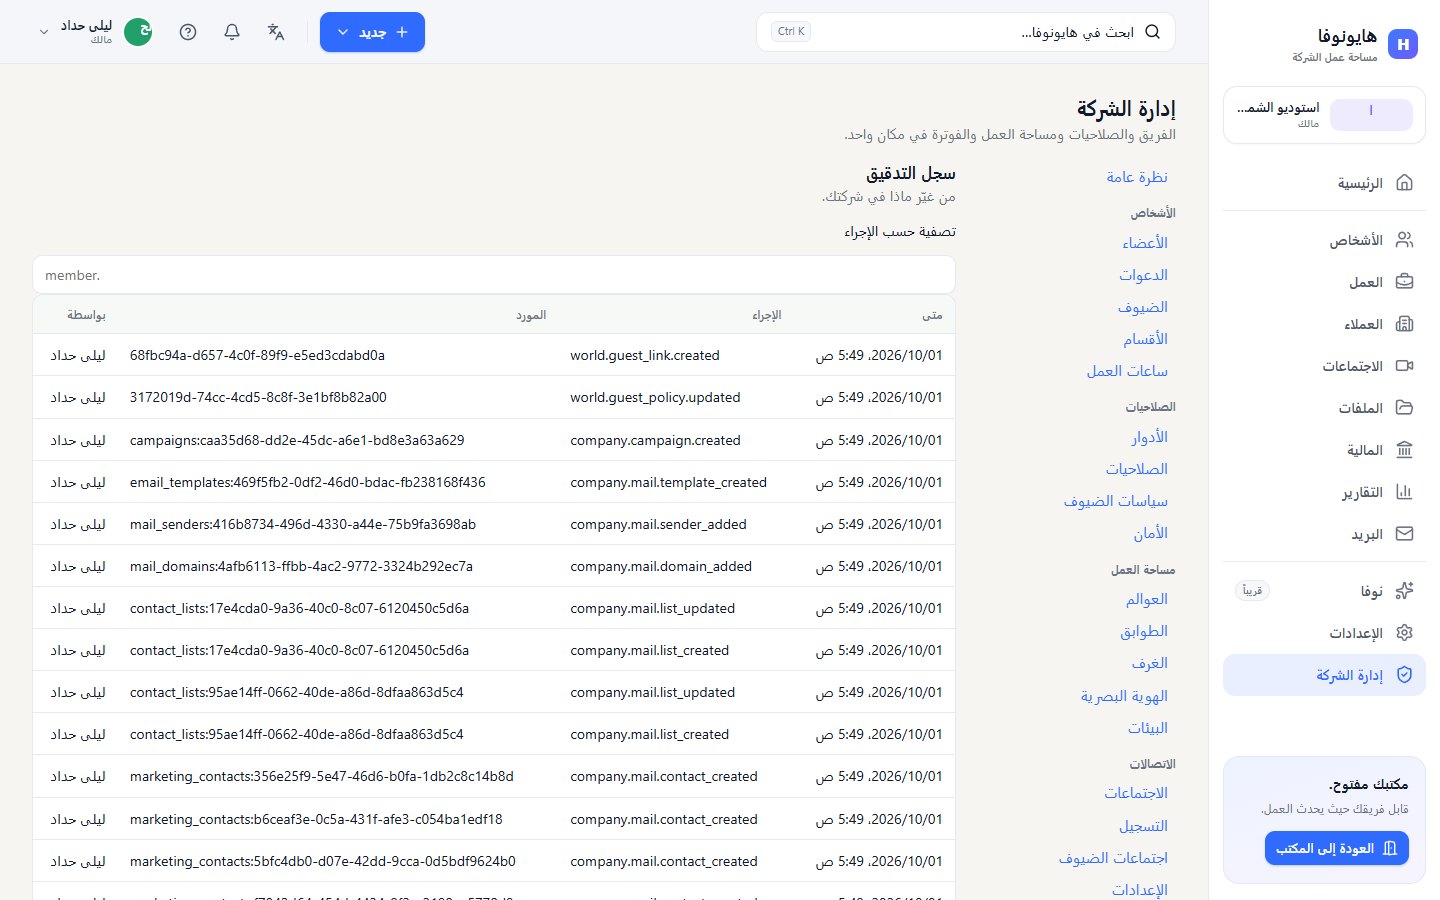This screenshot has width=1440, height=900.
Task: Go to نظرة عامة section
Action: click(1137, 177)
